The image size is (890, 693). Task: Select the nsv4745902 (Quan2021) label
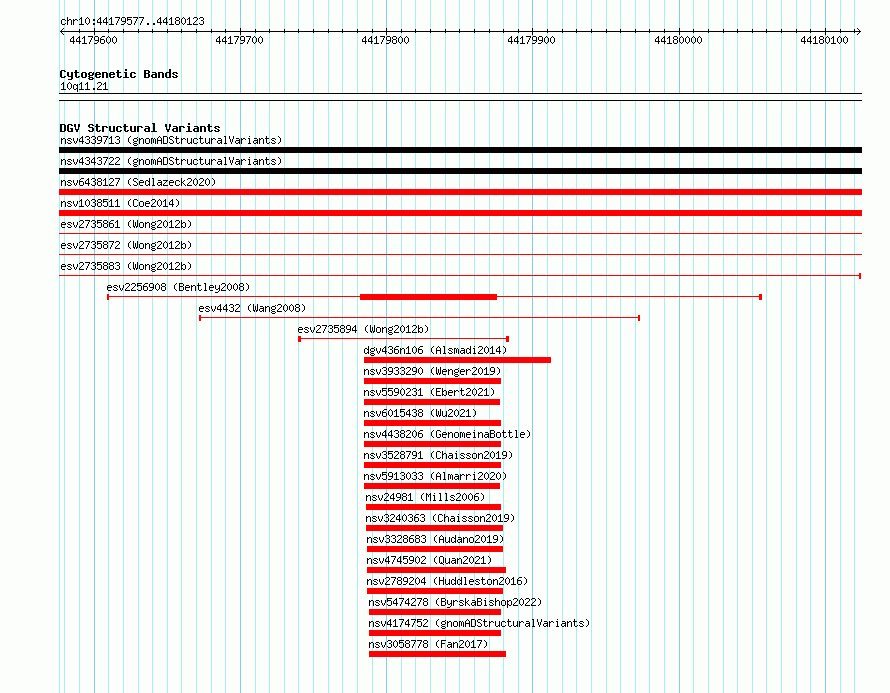coord(429,560)
